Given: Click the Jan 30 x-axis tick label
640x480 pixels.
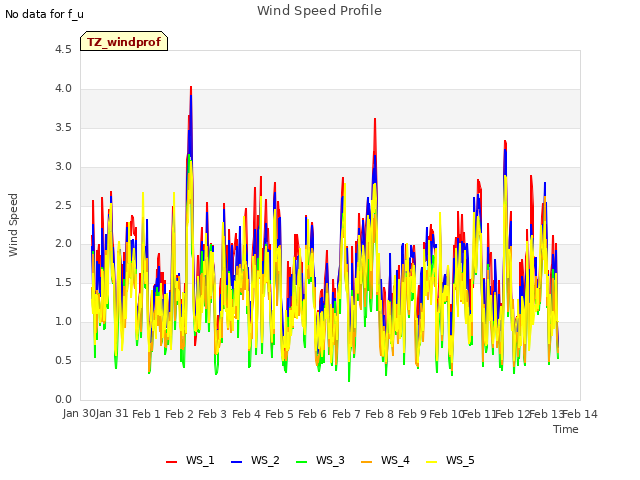Looking at the screenshot, I should [x=79, y=414].
